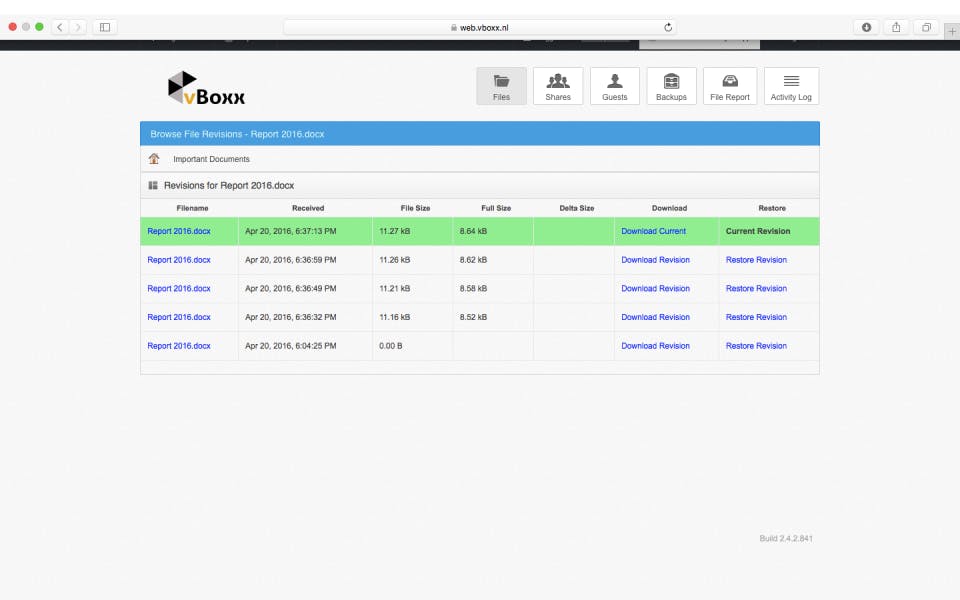Click Safari share button
Screen dimensions: 960x600
point(896,27)
